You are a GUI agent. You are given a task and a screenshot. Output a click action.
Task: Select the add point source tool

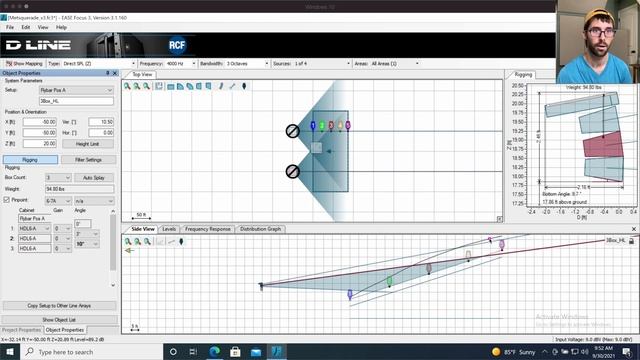coord(232,86)
